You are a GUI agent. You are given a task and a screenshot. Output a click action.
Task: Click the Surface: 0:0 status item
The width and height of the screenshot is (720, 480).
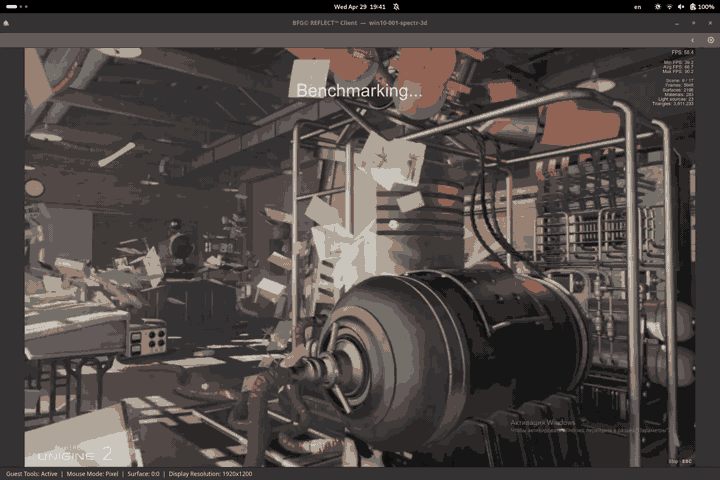(x=143, y=474)
